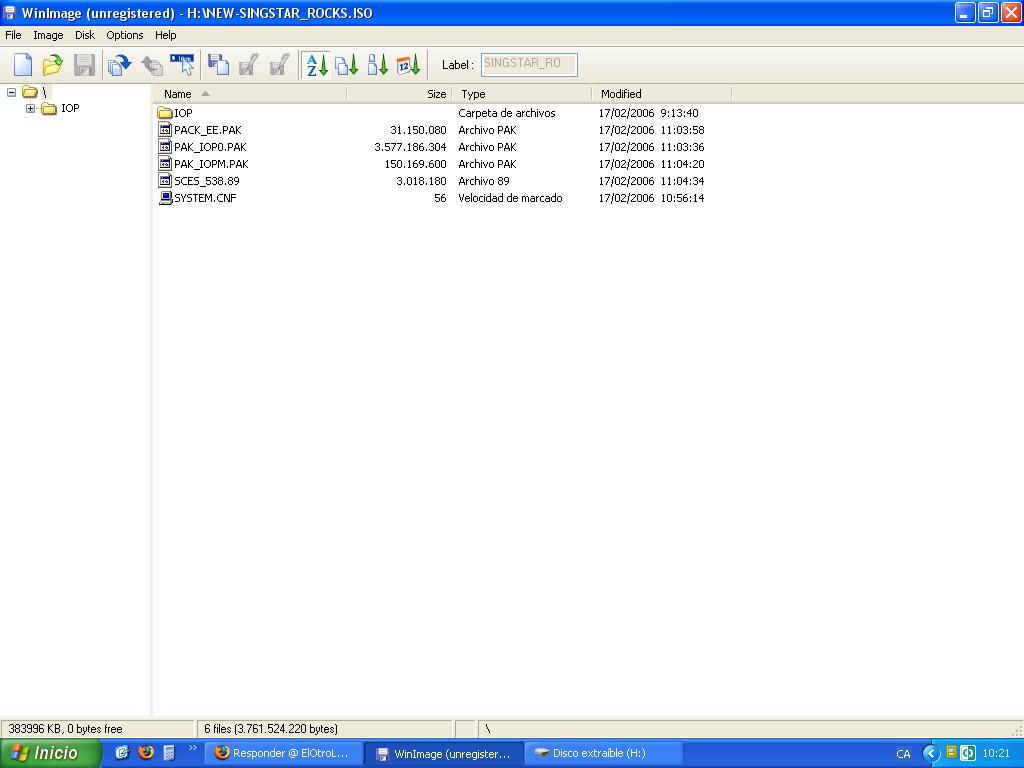
Task: Sort files by type toolbar icon
Action: [347, 65]
